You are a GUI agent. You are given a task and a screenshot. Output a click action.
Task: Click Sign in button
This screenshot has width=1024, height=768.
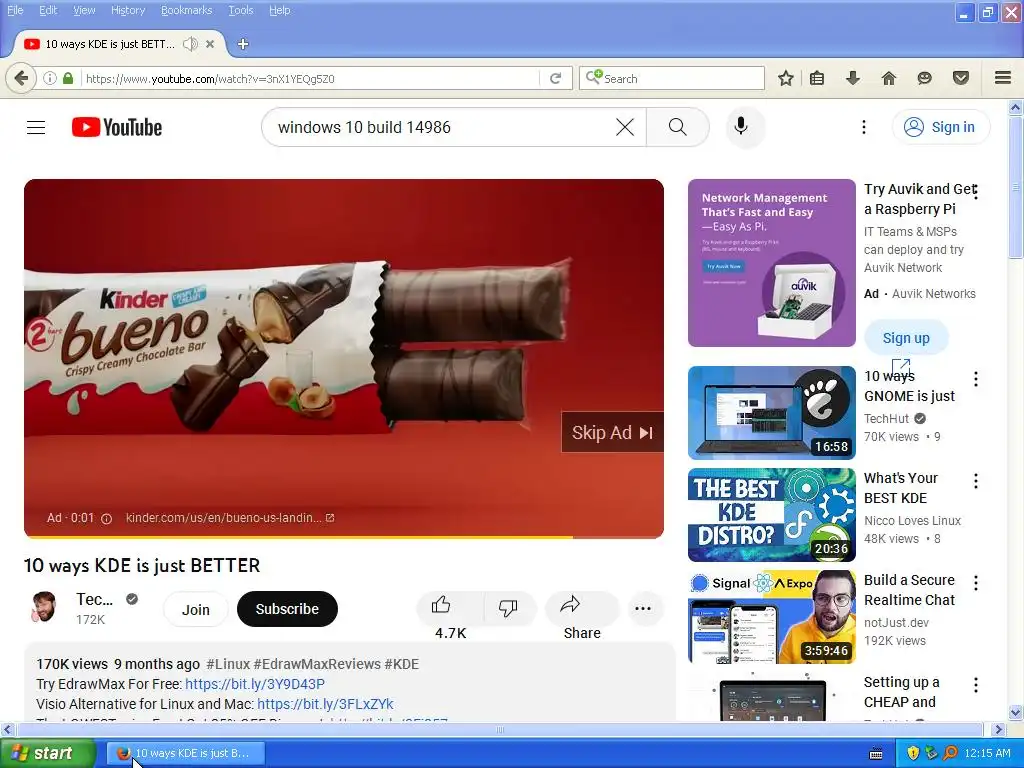tap(940, 127)
